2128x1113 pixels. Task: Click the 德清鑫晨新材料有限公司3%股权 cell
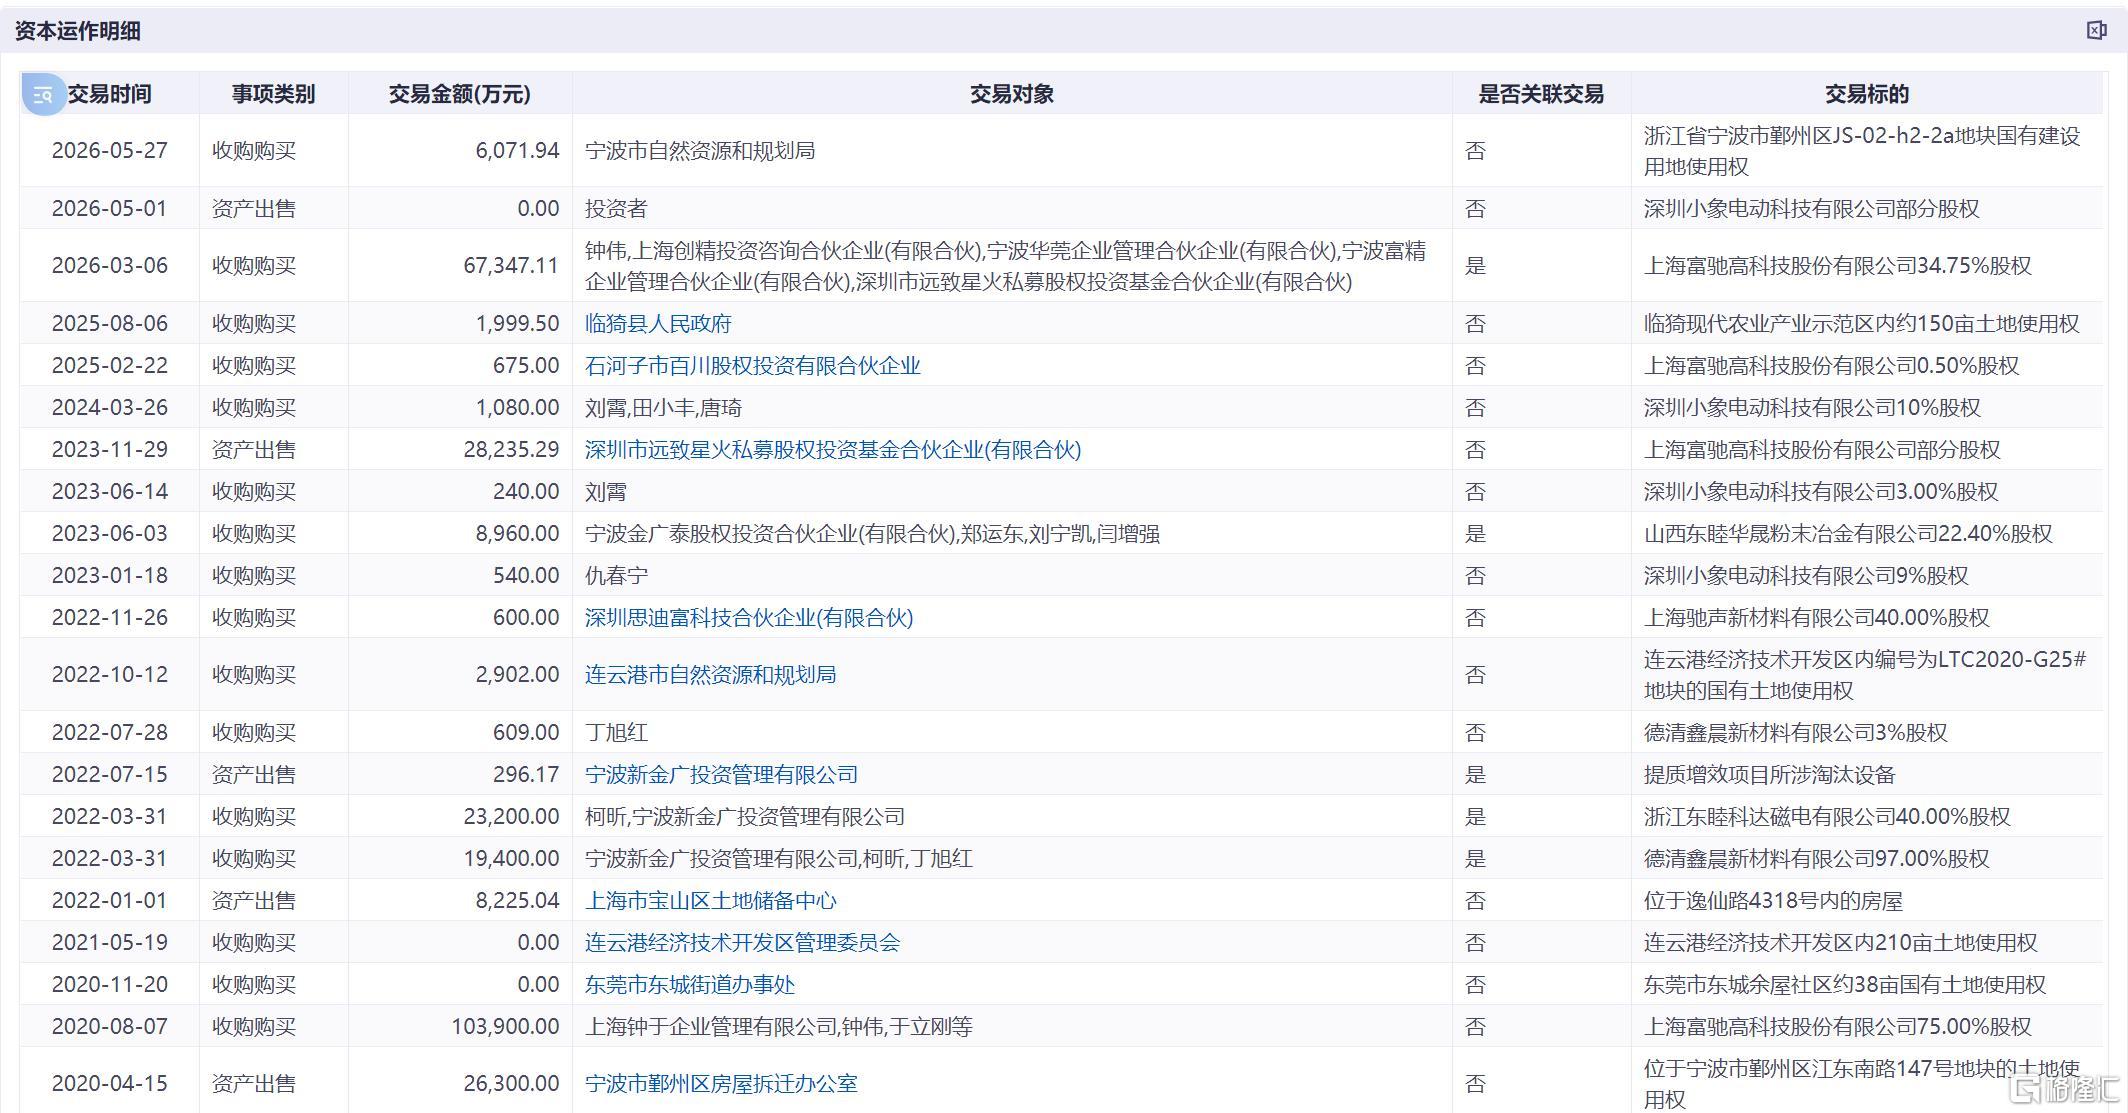[1795, 733]
